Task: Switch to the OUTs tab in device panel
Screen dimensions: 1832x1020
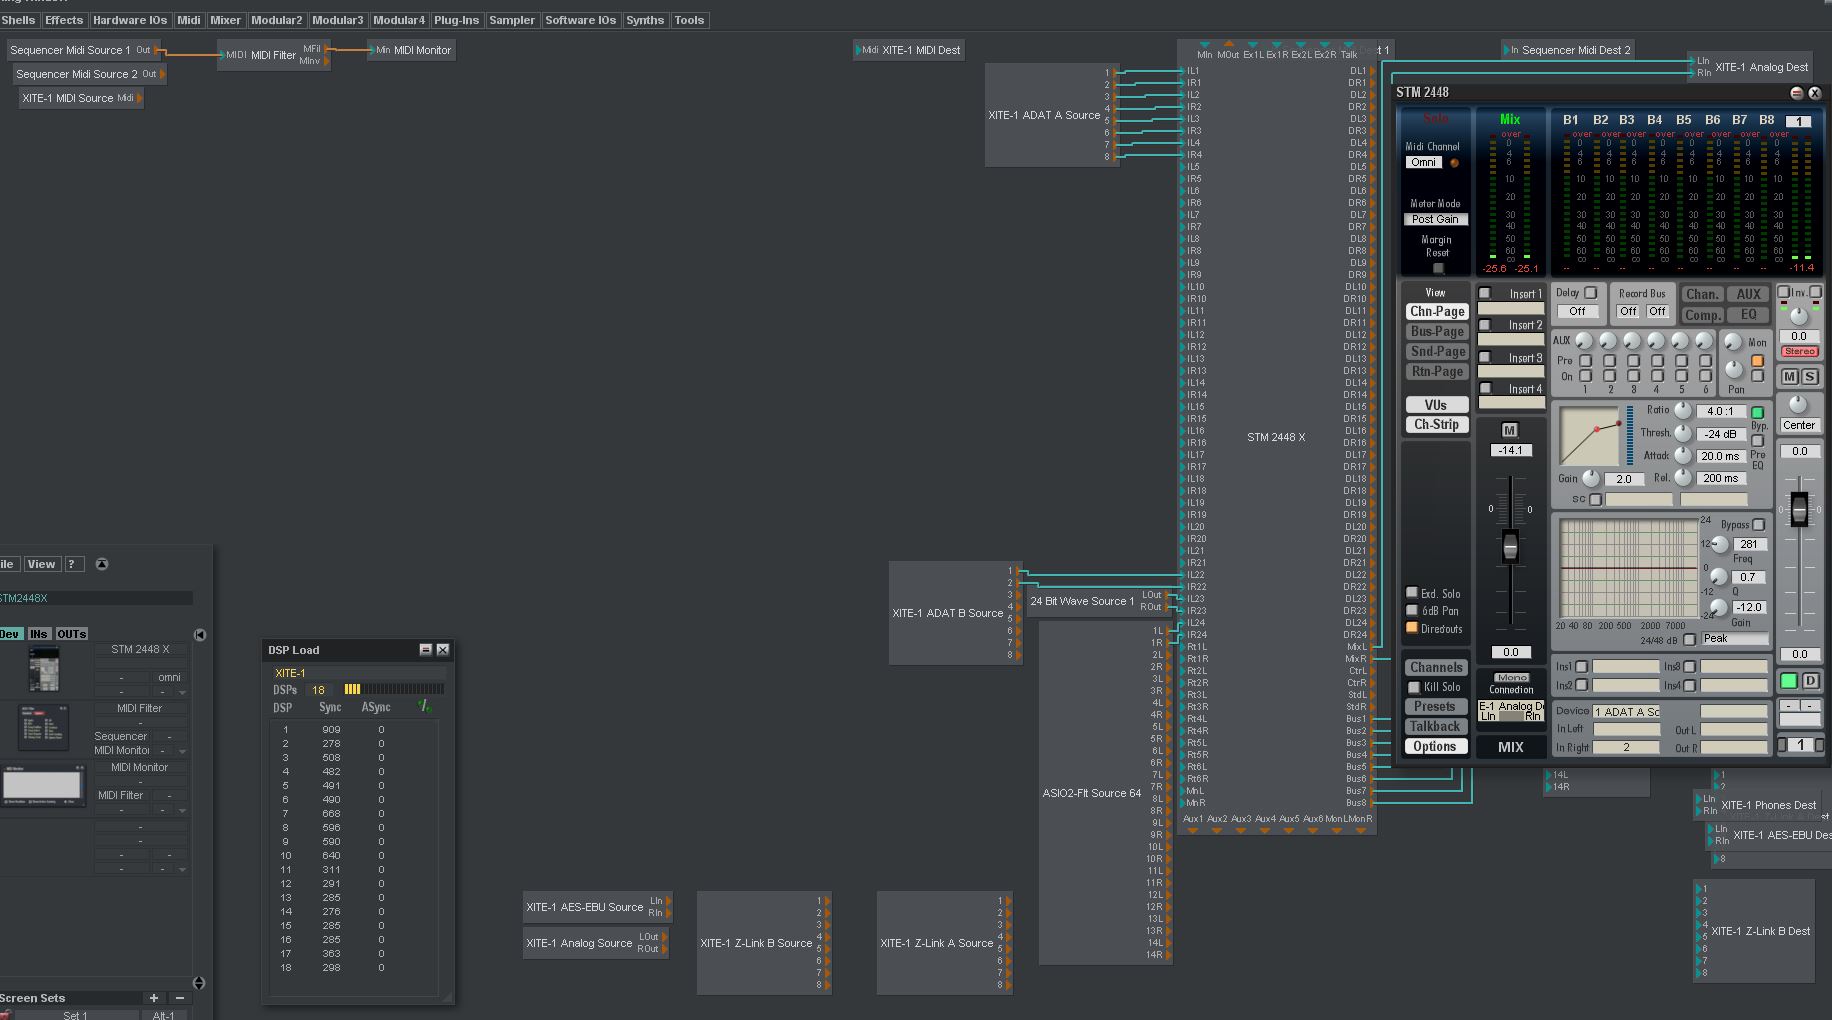Action: pos(71,634)
